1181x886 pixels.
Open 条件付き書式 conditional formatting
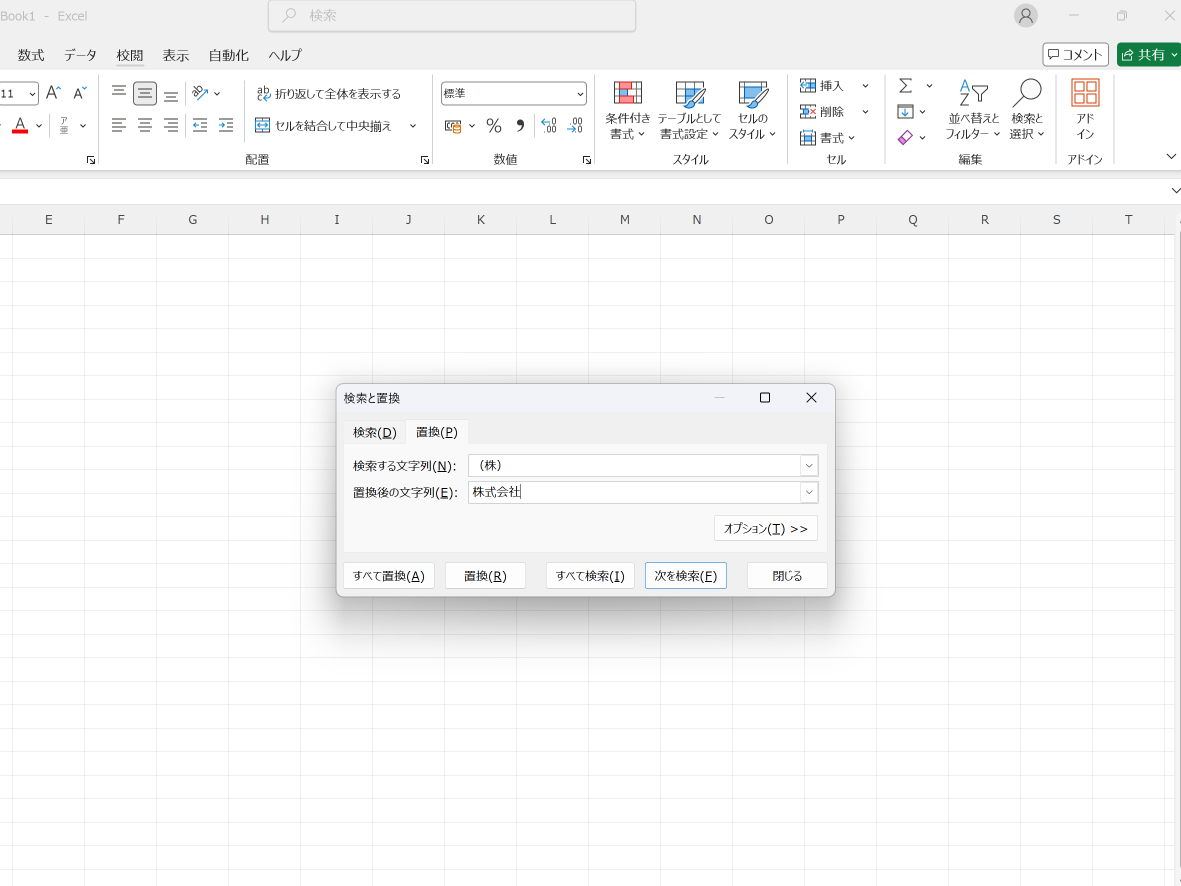(x=627, y=110)
